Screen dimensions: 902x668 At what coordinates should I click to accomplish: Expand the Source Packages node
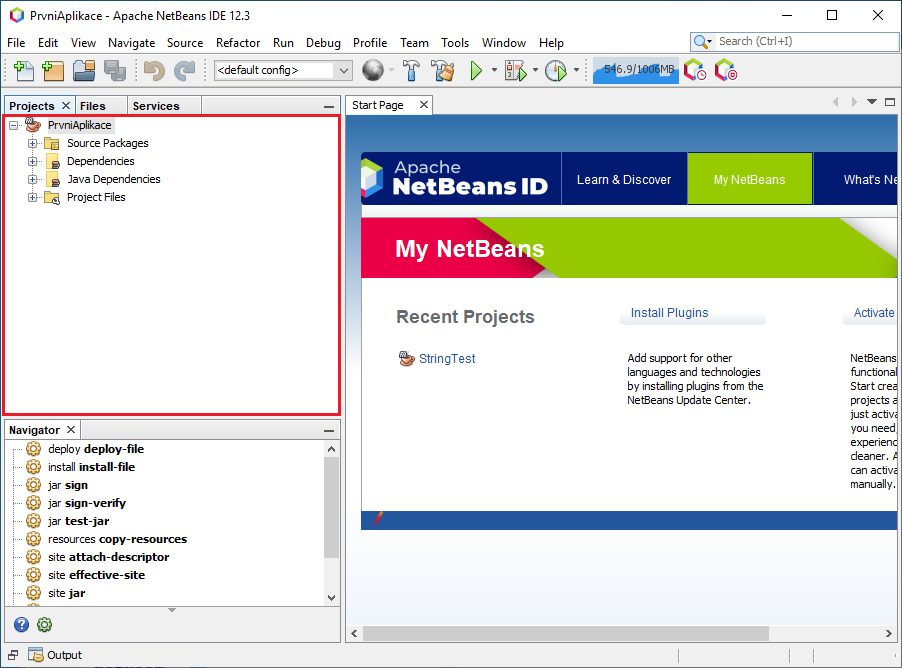[x=31, y=143]
